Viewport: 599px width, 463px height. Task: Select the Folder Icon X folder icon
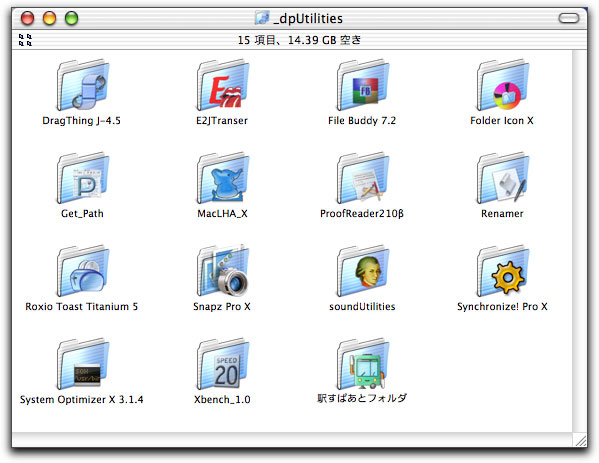[502, 85]
